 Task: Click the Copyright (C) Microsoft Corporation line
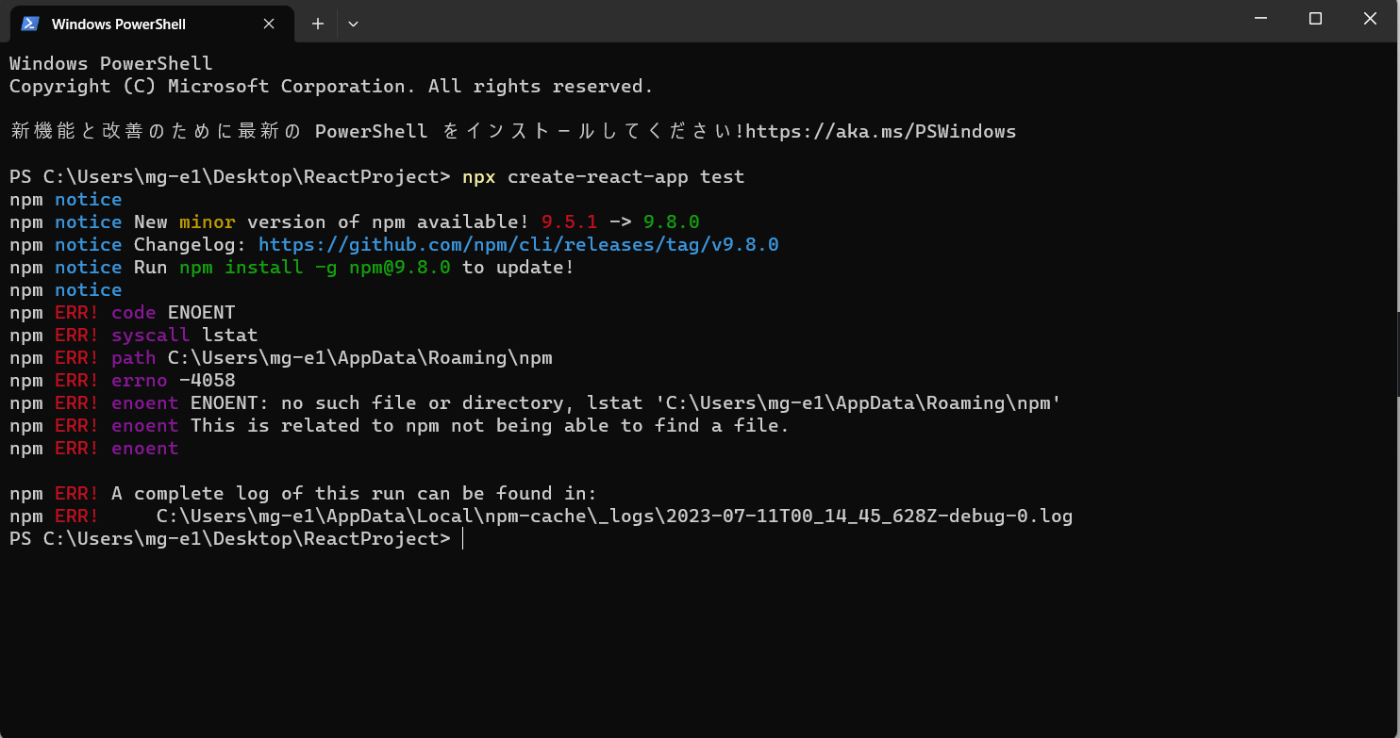pyautogui.click(x=331, y=86)
